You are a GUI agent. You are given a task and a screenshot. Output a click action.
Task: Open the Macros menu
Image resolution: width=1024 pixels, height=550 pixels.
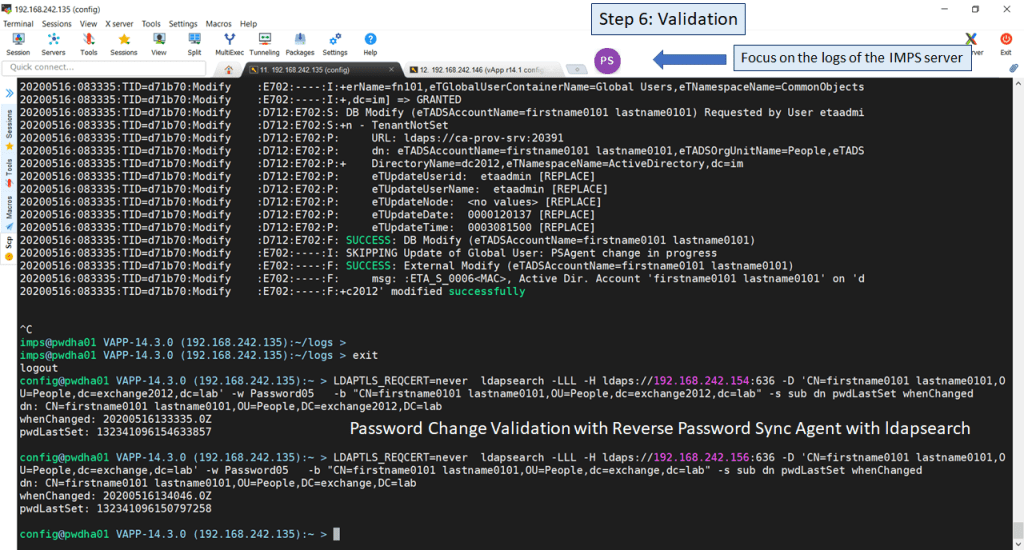(x=218, y=23)
